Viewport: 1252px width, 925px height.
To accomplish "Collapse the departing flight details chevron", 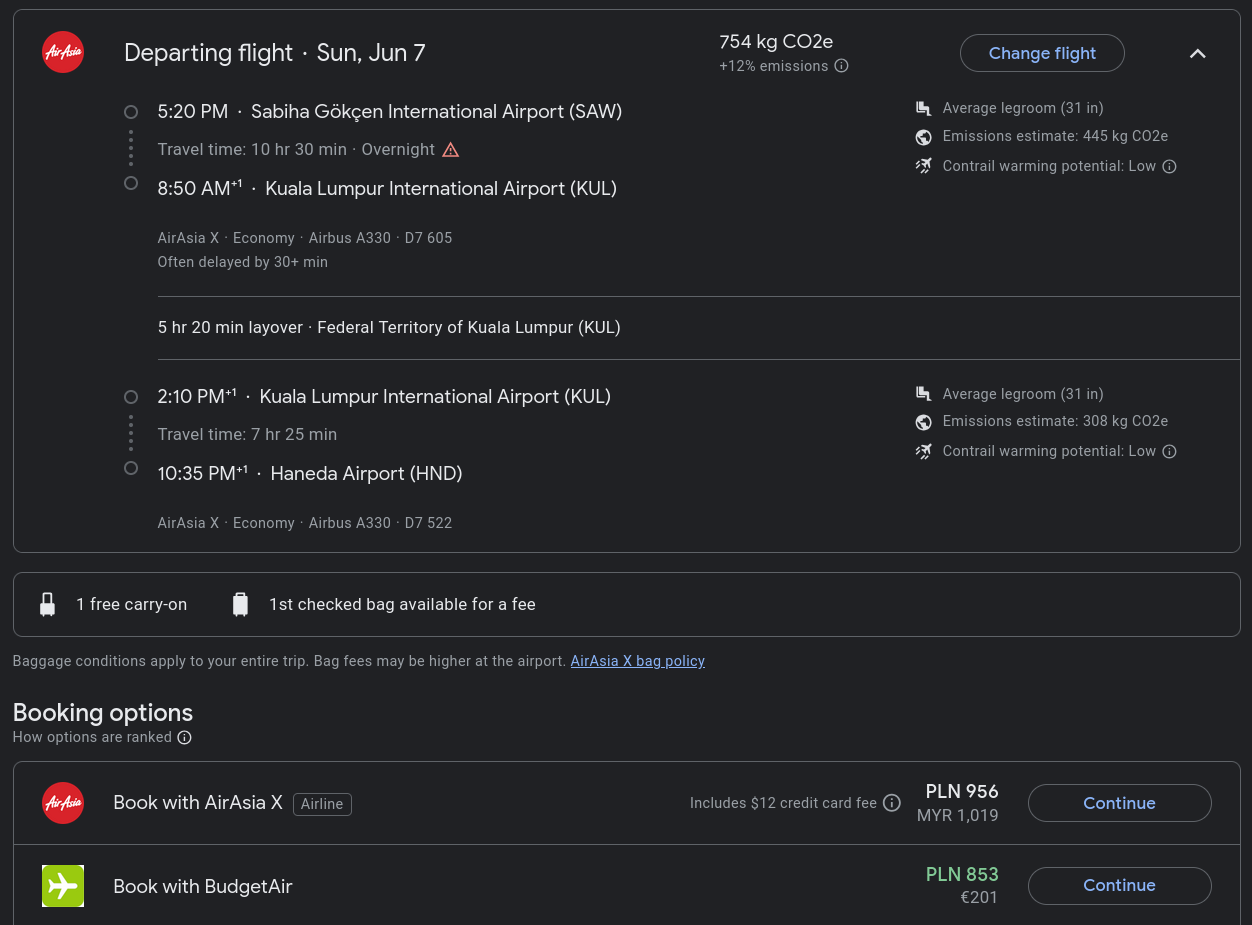I will pos(1197,53).
